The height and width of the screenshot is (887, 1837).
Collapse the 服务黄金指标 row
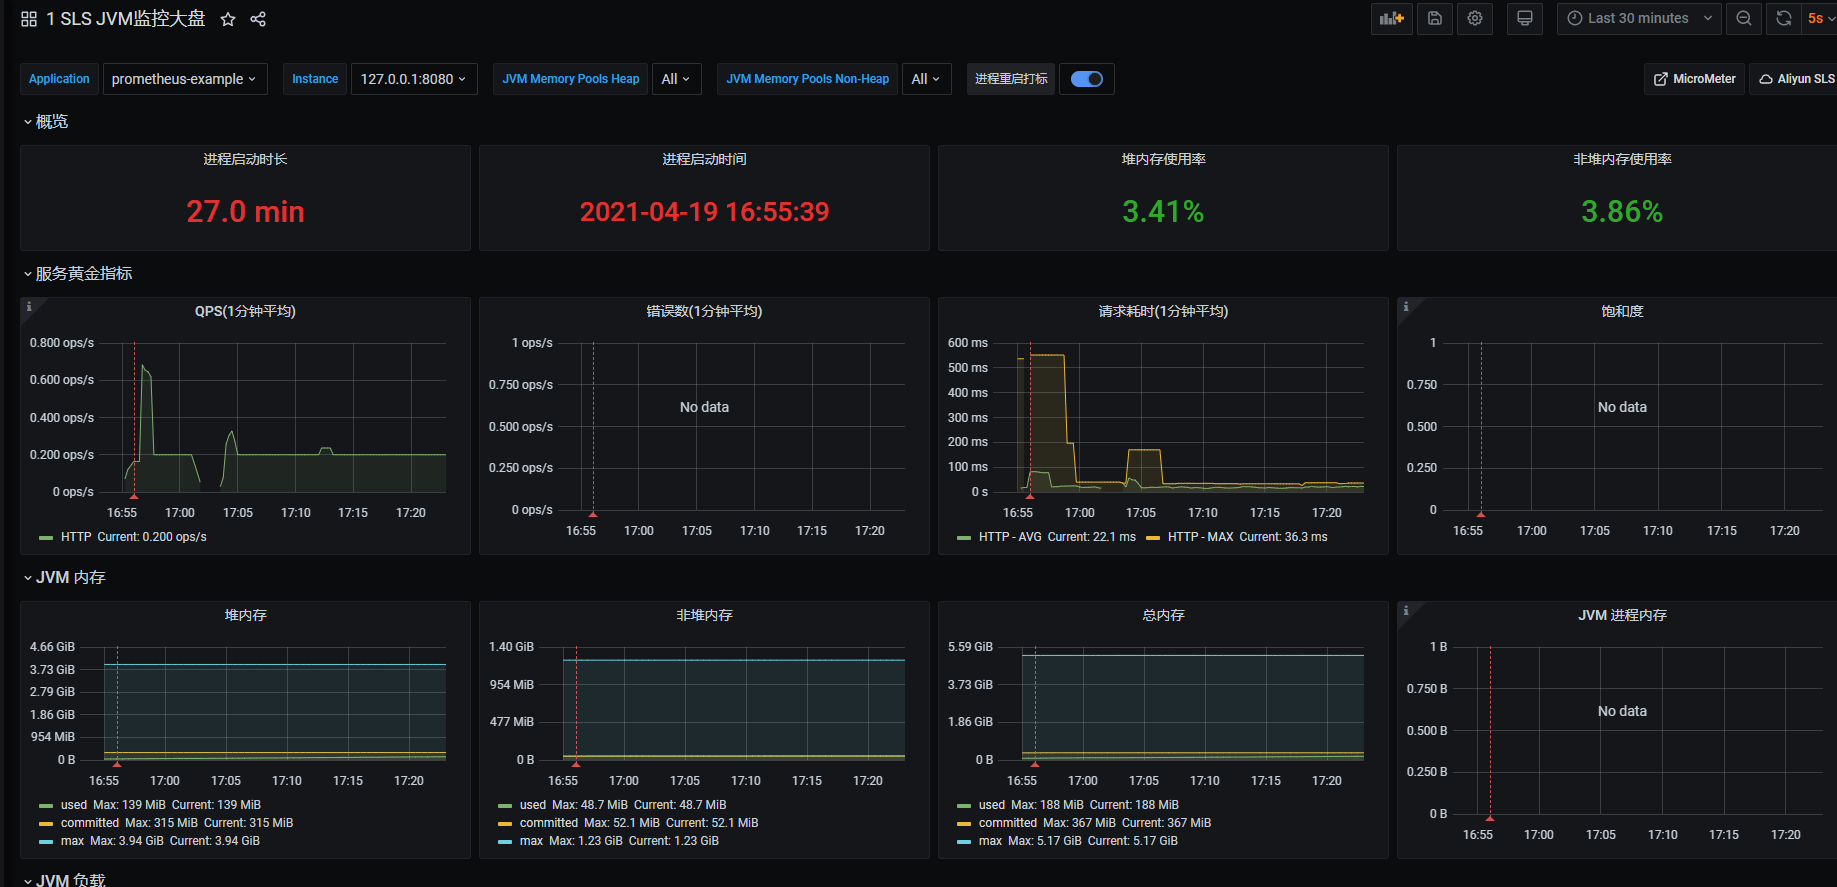[x=83, y=274]
